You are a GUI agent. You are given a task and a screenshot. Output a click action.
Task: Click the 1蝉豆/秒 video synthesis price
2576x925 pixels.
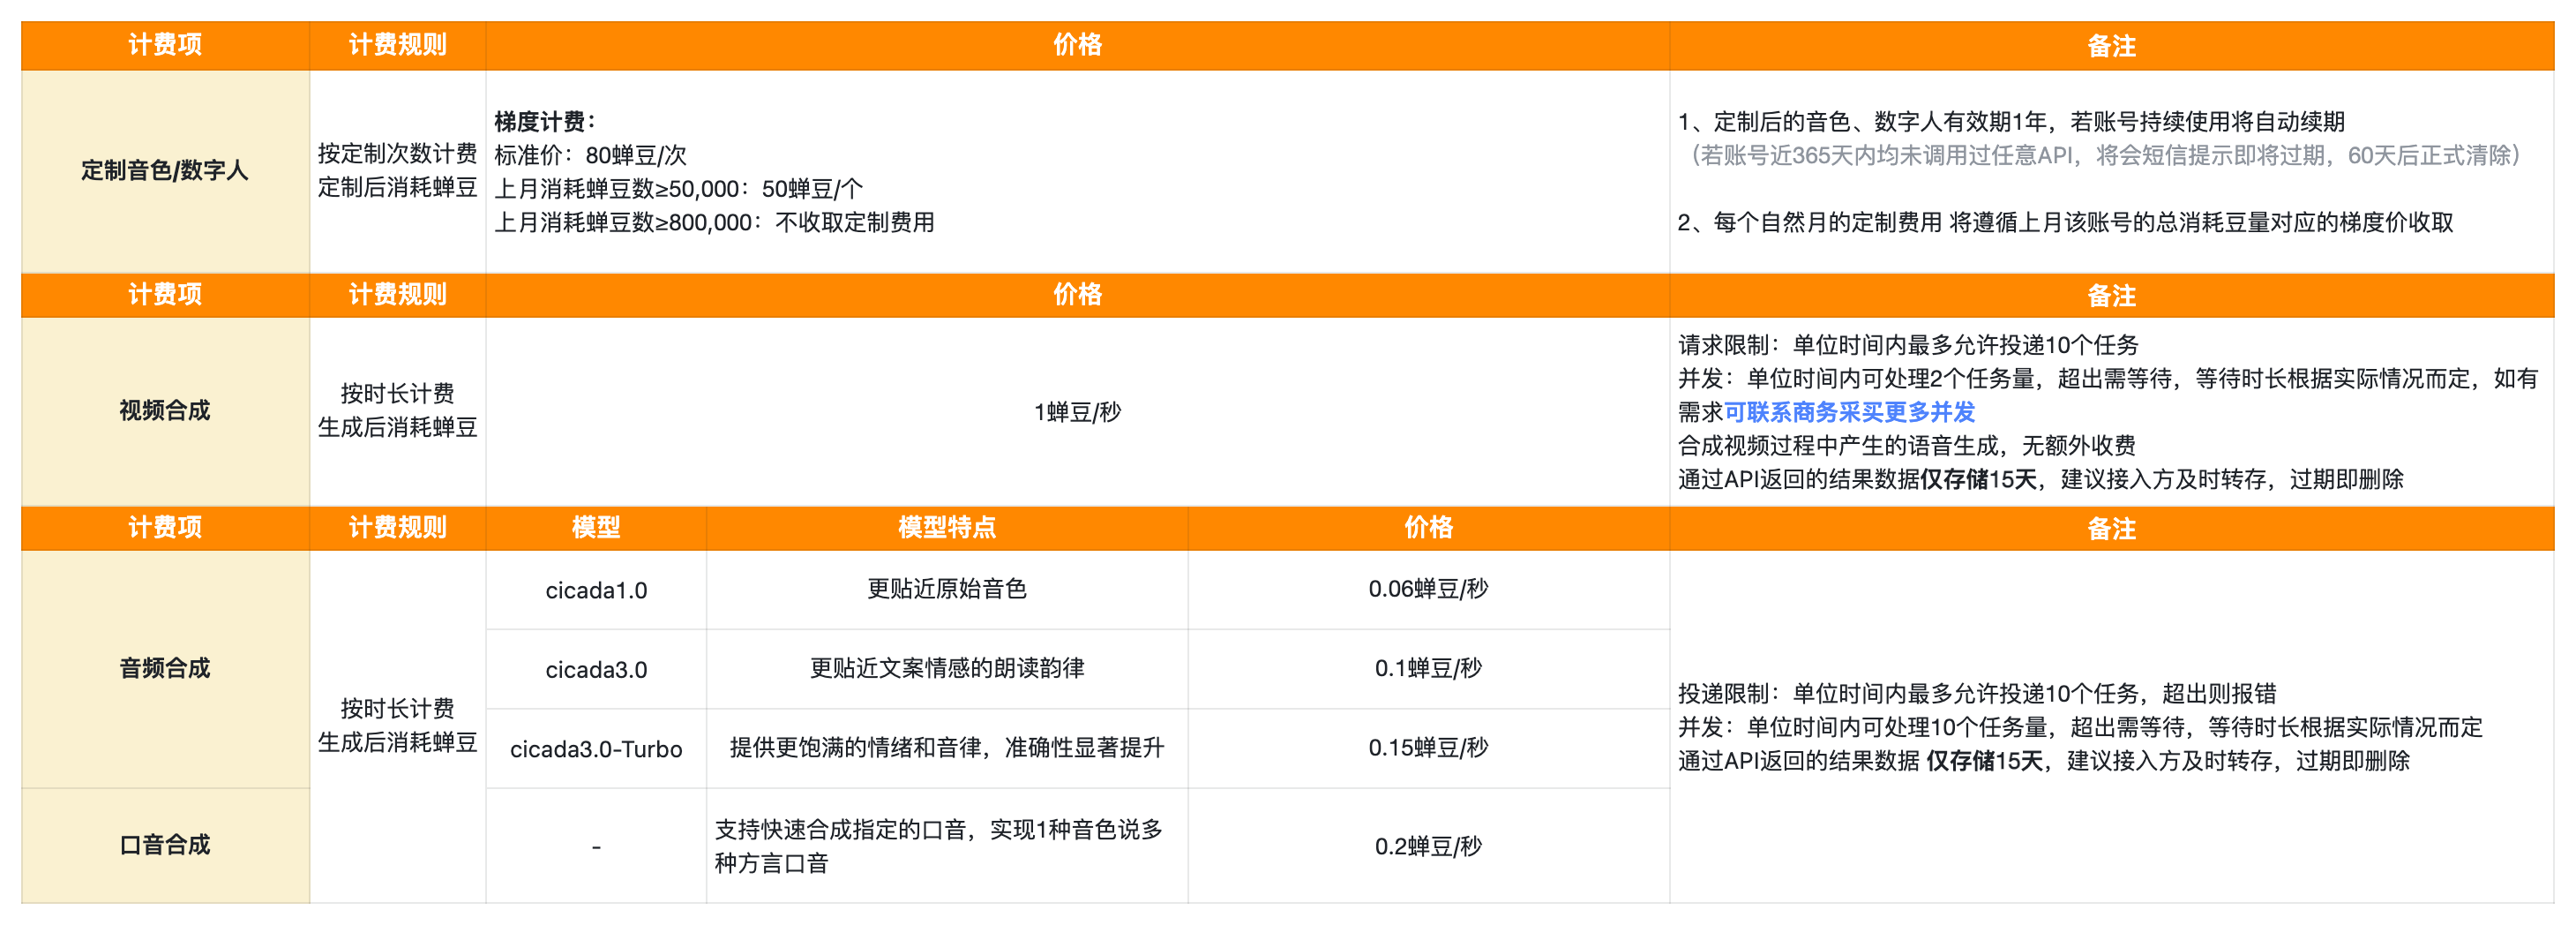coord(1077,412)
